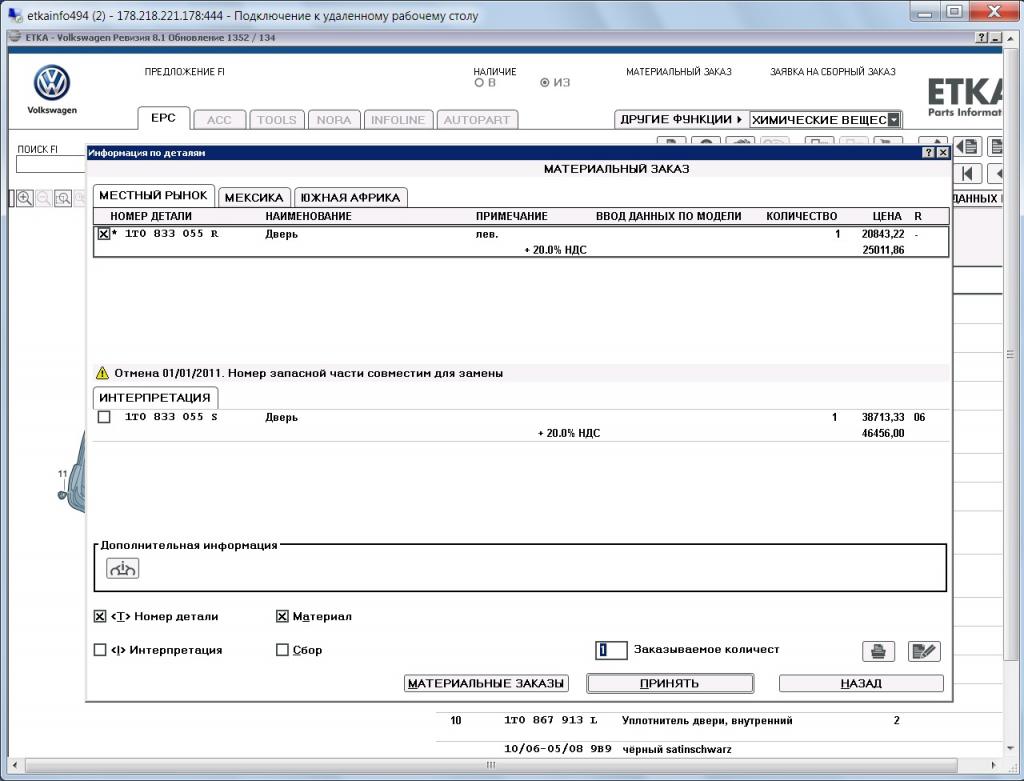Click the edit note pencil icon
This screenshot has width=1024, height=781.
click(x=924, y=650)
